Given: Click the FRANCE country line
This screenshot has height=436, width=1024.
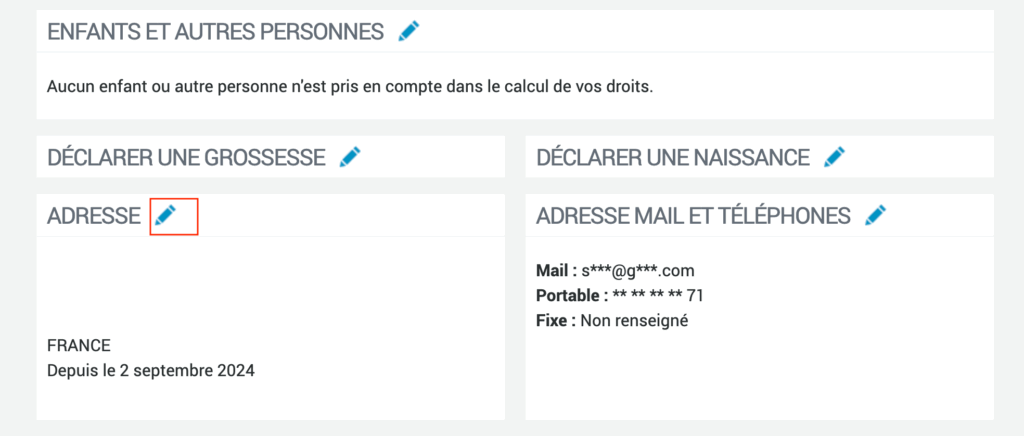Looking at the screenshot, I should click(79, 345).
